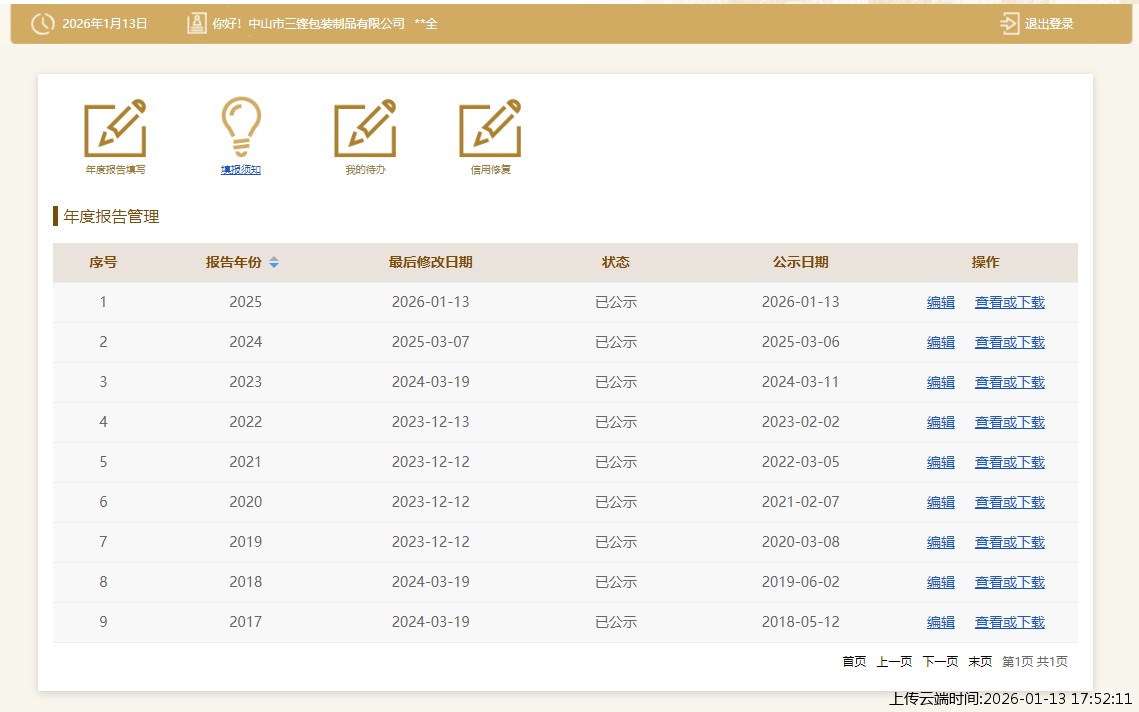The image size is (1139, 712).
Task: Go to 下一页 in pagination
Action: (939, 662)
